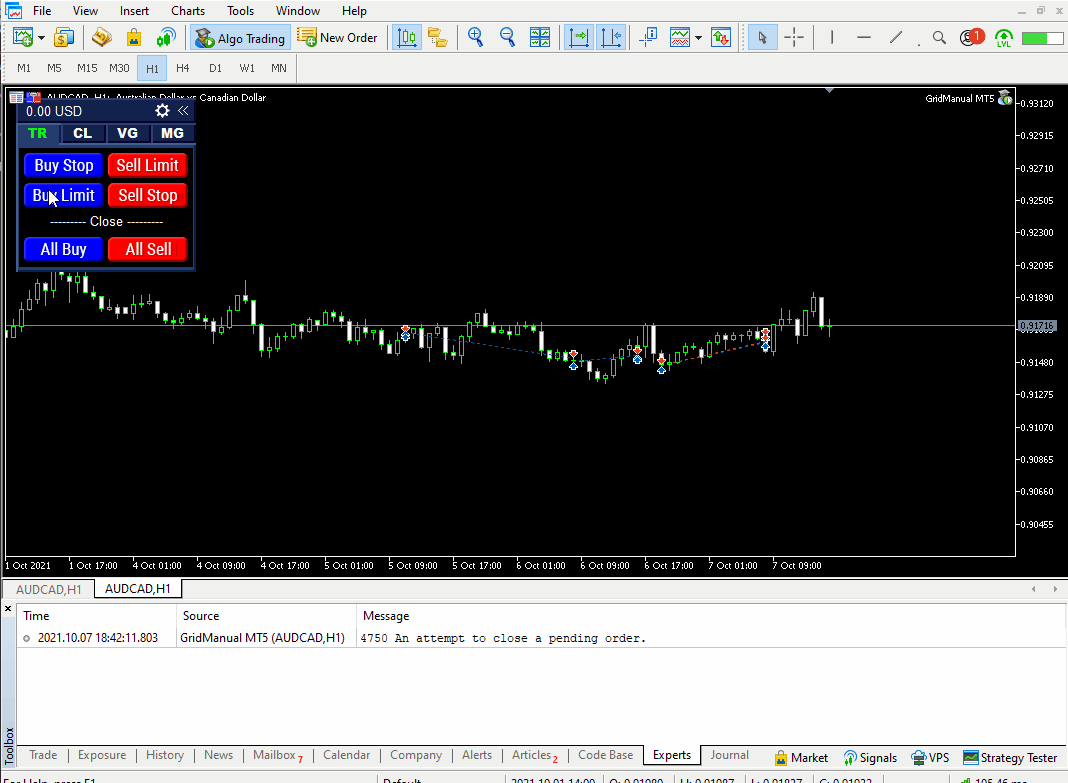This screenshot has height=783, width=1068.
Task: Switch timeframe to W1
Action: click(x=247, y=68)
